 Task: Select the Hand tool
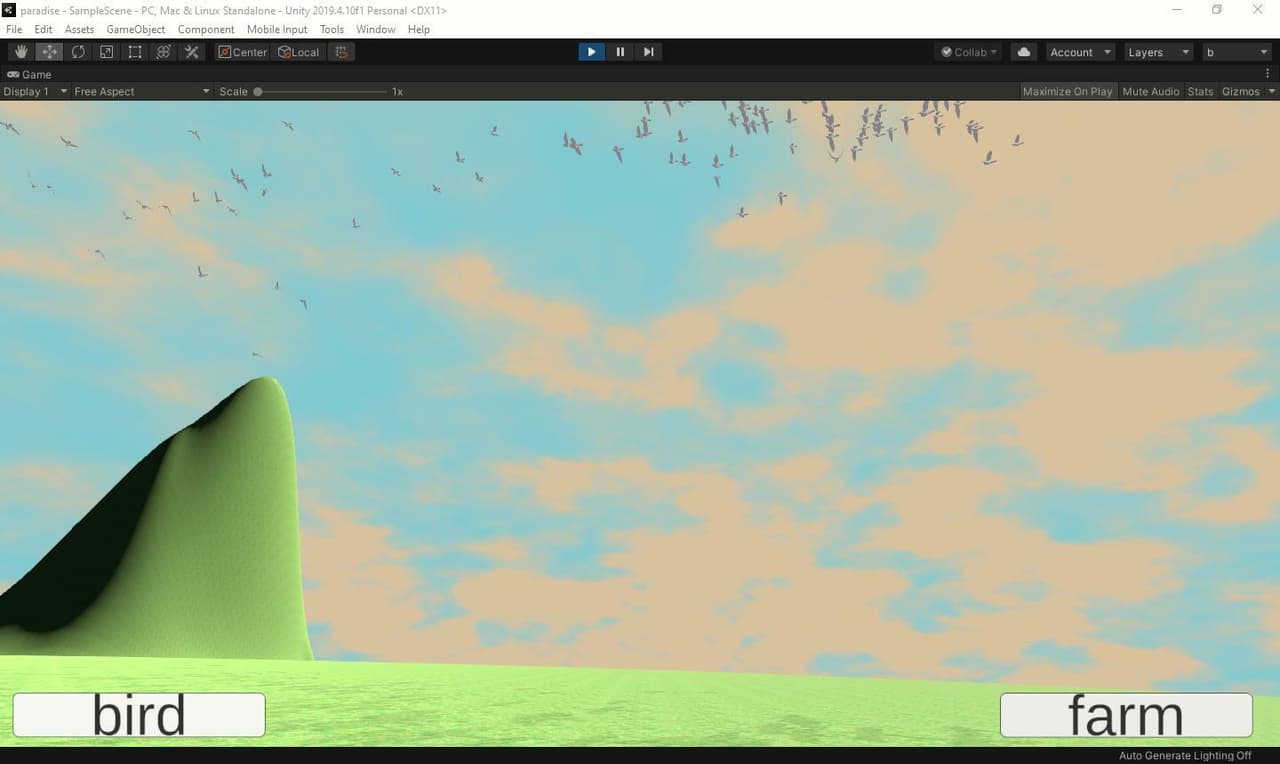click(21, 52)
